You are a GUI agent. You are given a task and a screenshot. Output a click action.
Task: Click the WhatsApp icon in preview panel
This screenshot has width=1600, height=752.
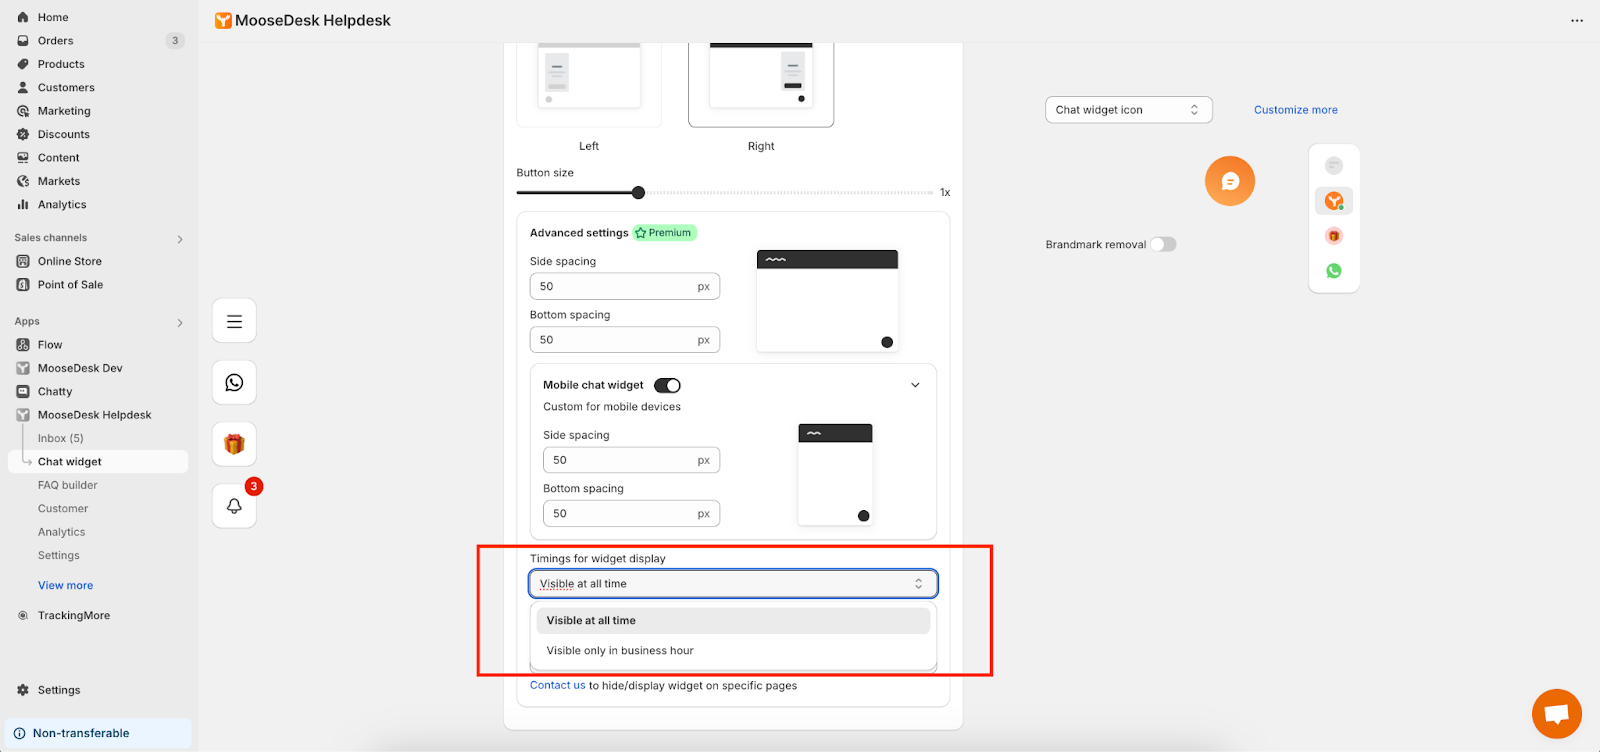(x=1334, y=271)
